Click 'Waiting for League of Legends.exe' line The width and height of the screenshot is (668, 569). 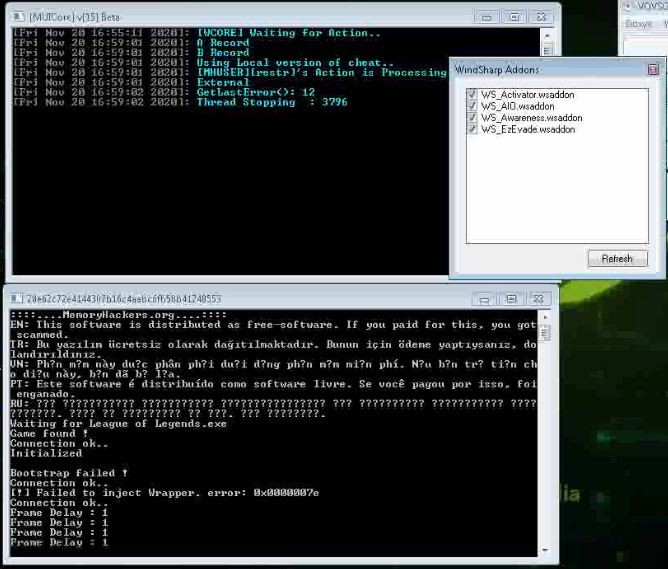pos(118,424)
